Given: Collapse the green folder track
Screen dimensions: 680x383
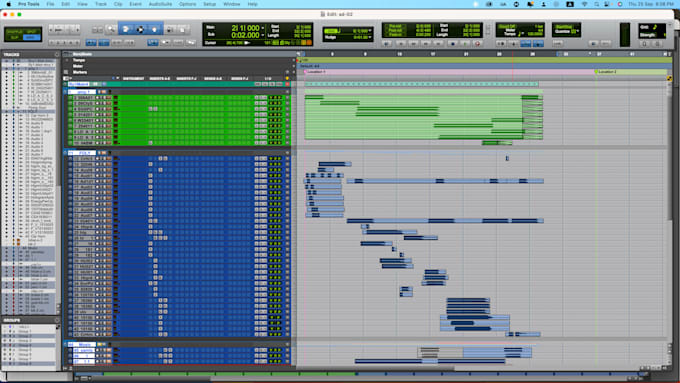Looking at the screenshot, I should point(65,92).
